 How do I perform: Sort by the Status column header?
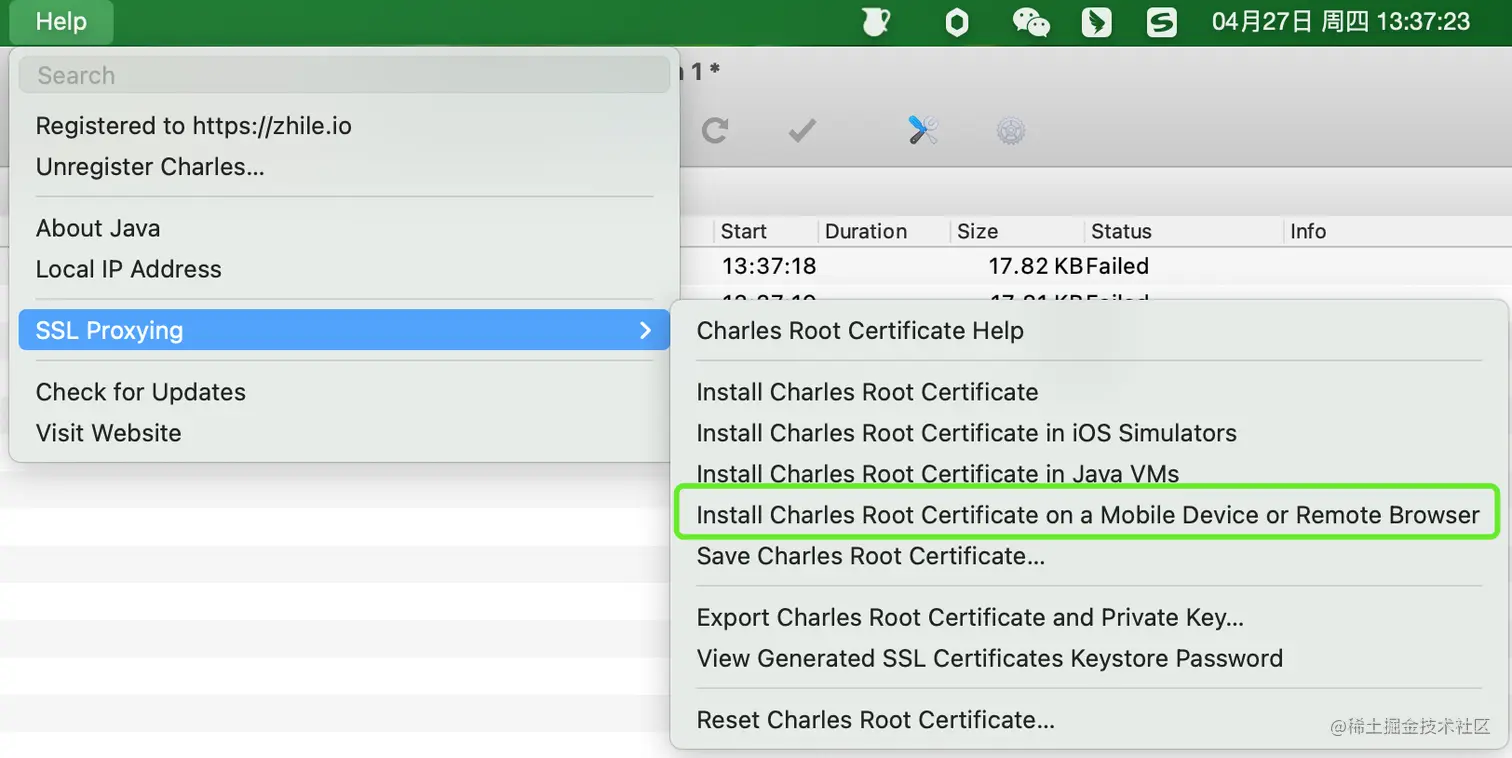tap(1184, 231)
